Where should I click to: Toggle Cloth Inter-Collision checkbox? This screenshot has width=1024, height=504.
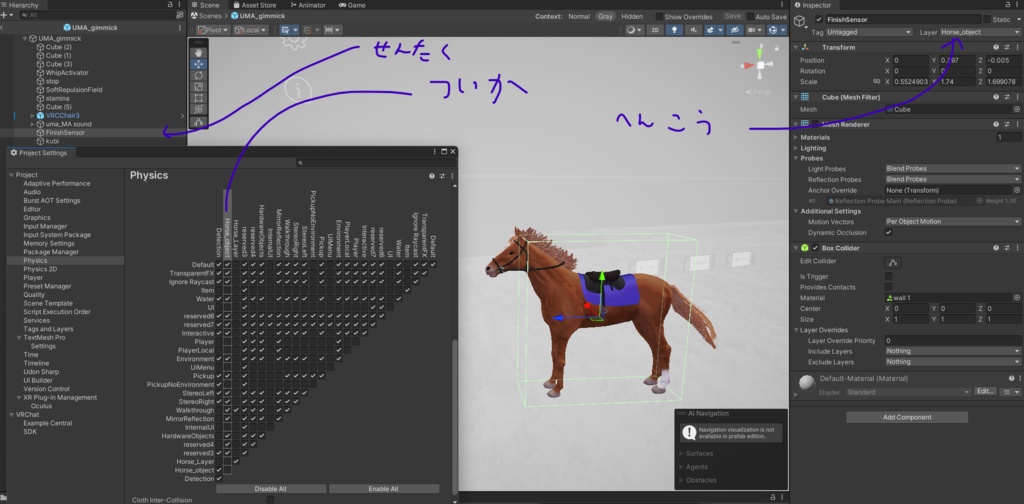point(270,499)
